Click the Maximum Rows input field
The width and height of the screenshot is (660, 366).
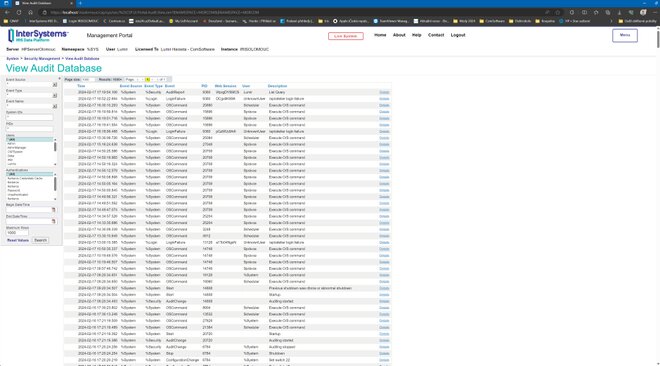pos(17,233)
